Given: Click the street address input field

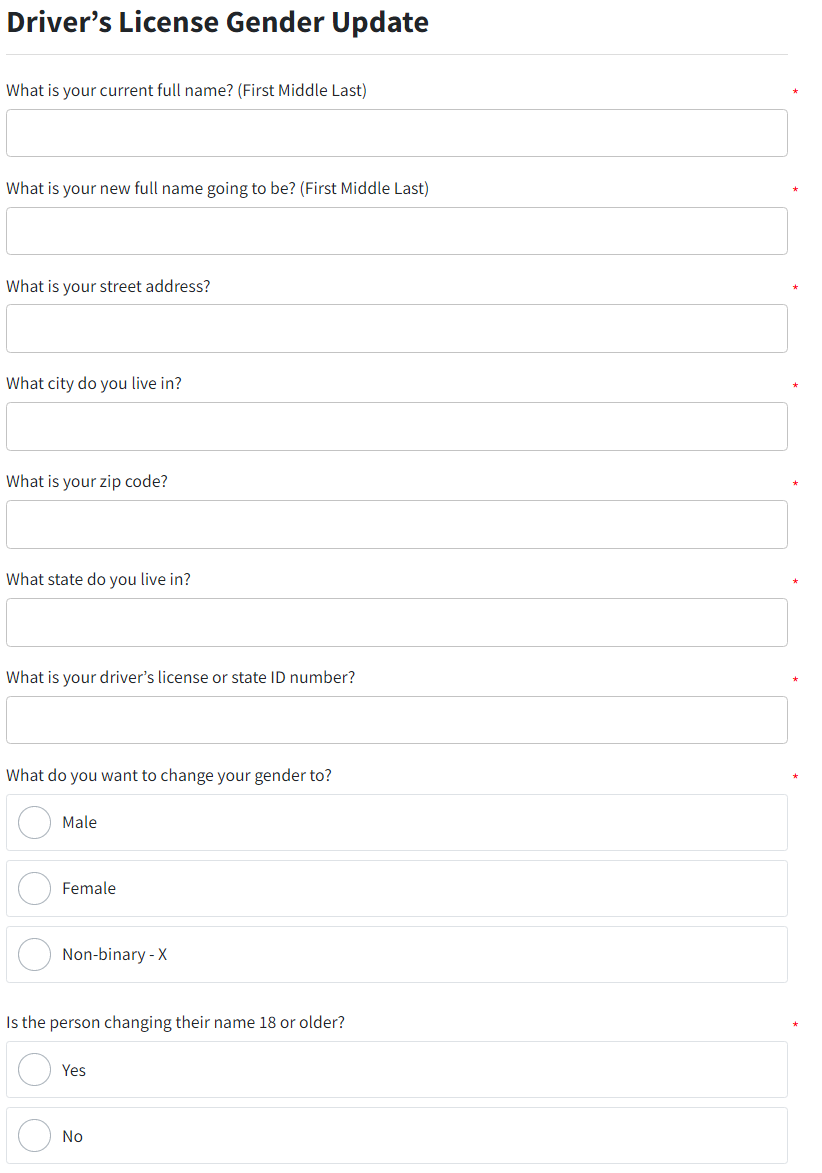Looking at the screenshot, I should pyautogui.click(x=396, y=328).
